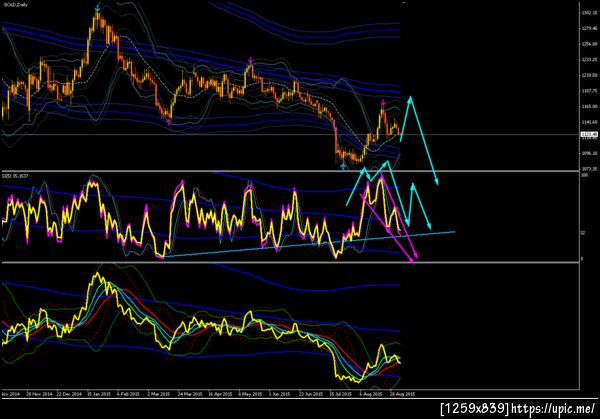Image resolution: width=600 pixels, height=419 pixels.
Task: Select the 28 Aug 2015 date on the time axis
Action: point(402,393)
